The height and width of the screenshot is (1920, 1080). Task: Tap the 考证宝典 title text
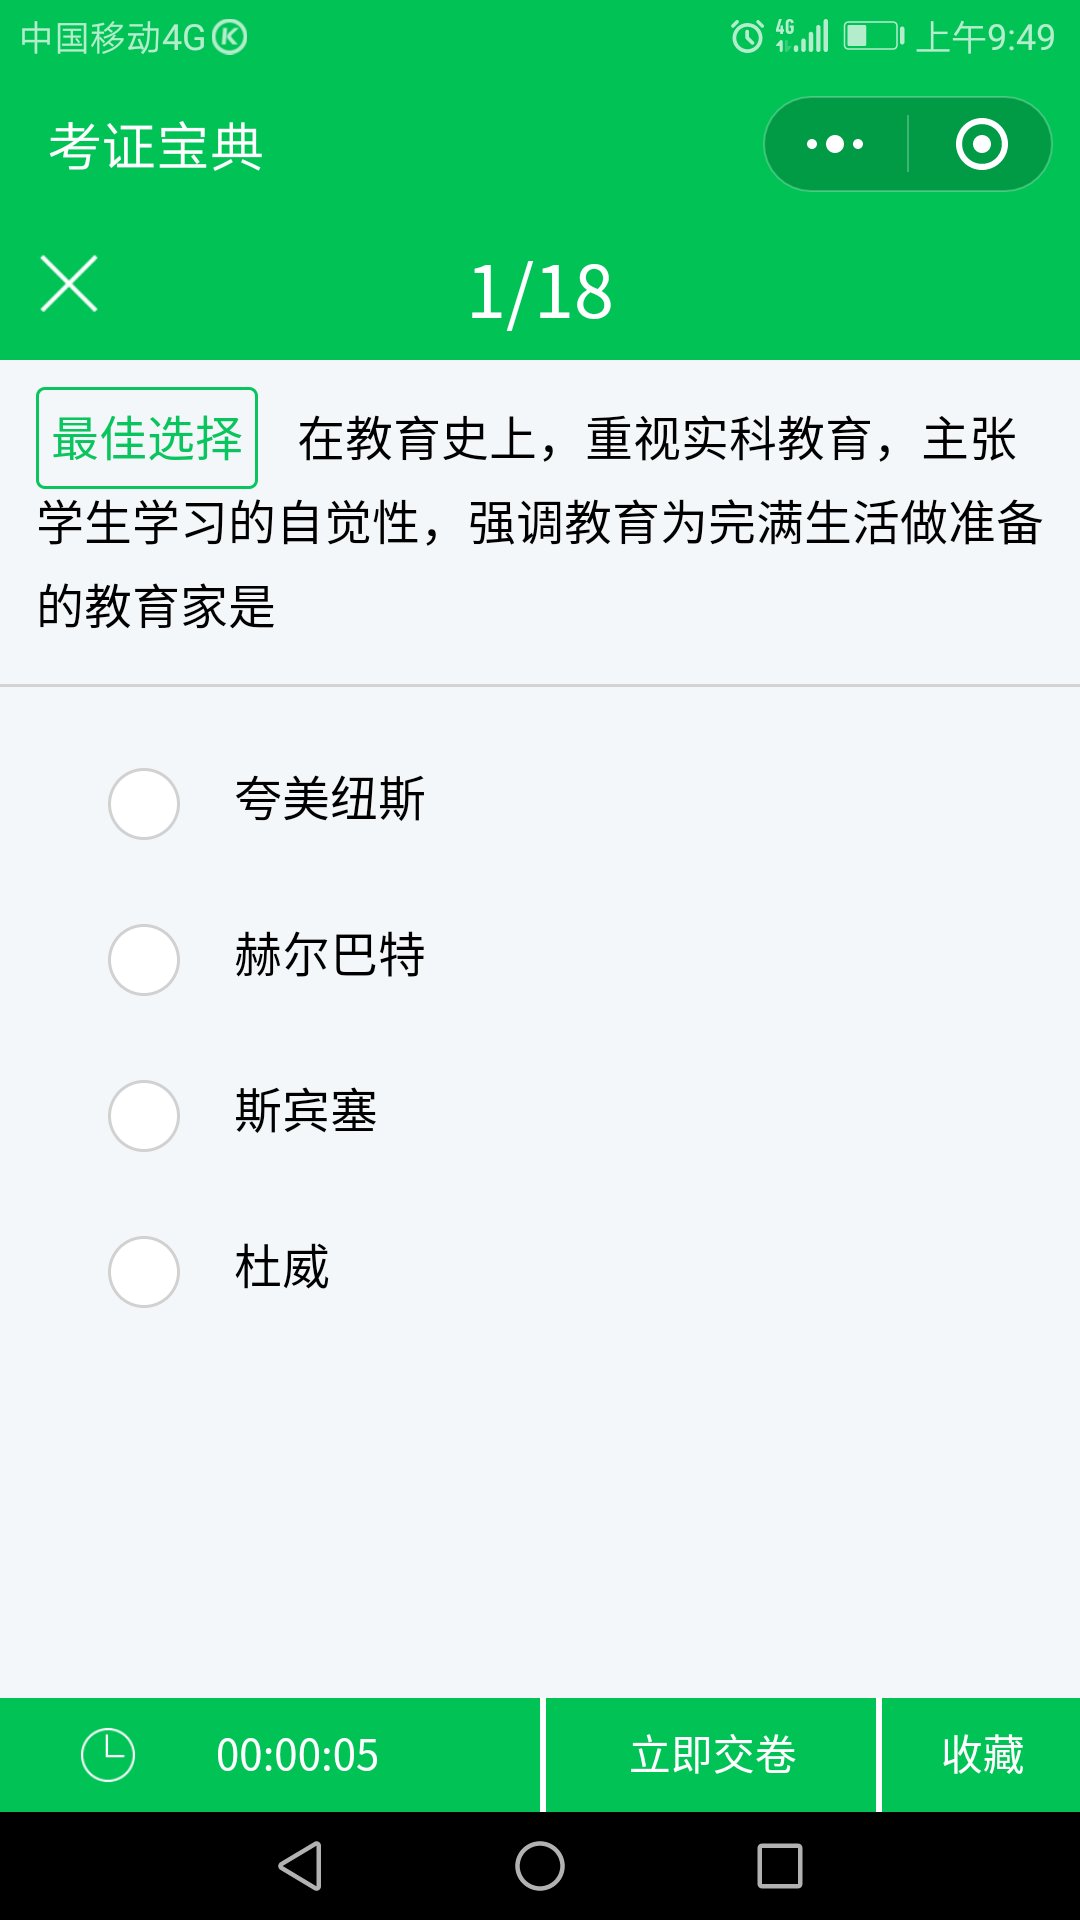click(x=156, y=147)
